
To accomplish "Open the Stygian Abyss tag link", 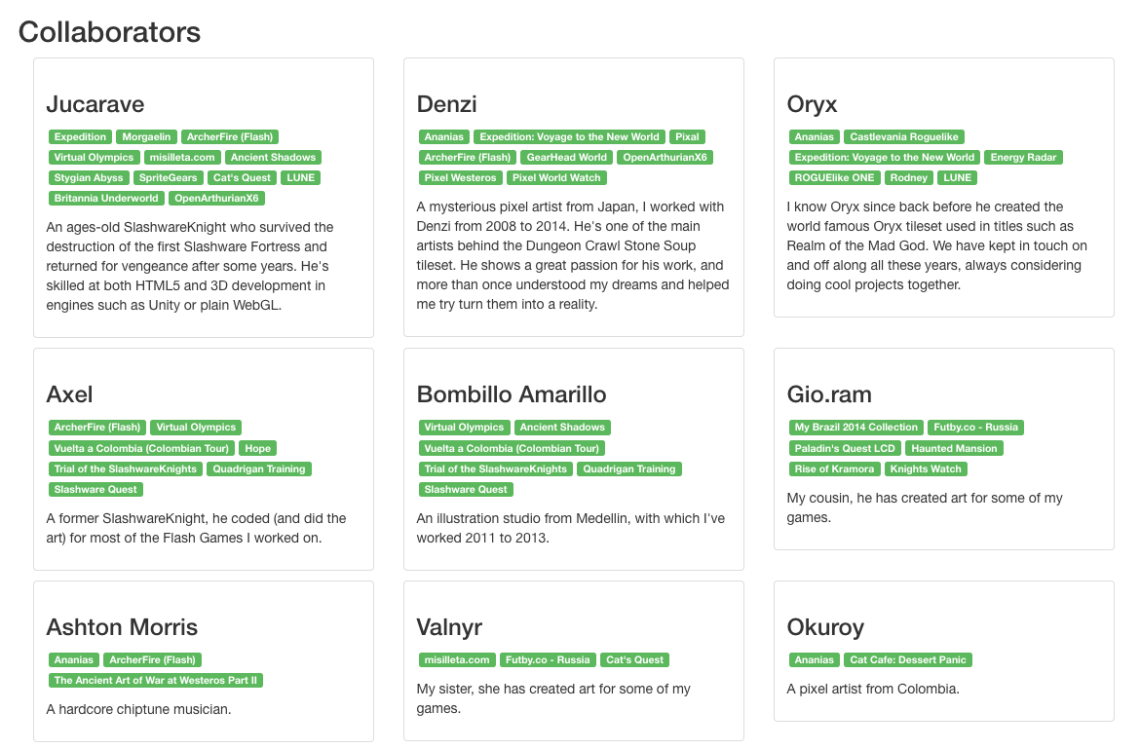I will pos(89,178).
